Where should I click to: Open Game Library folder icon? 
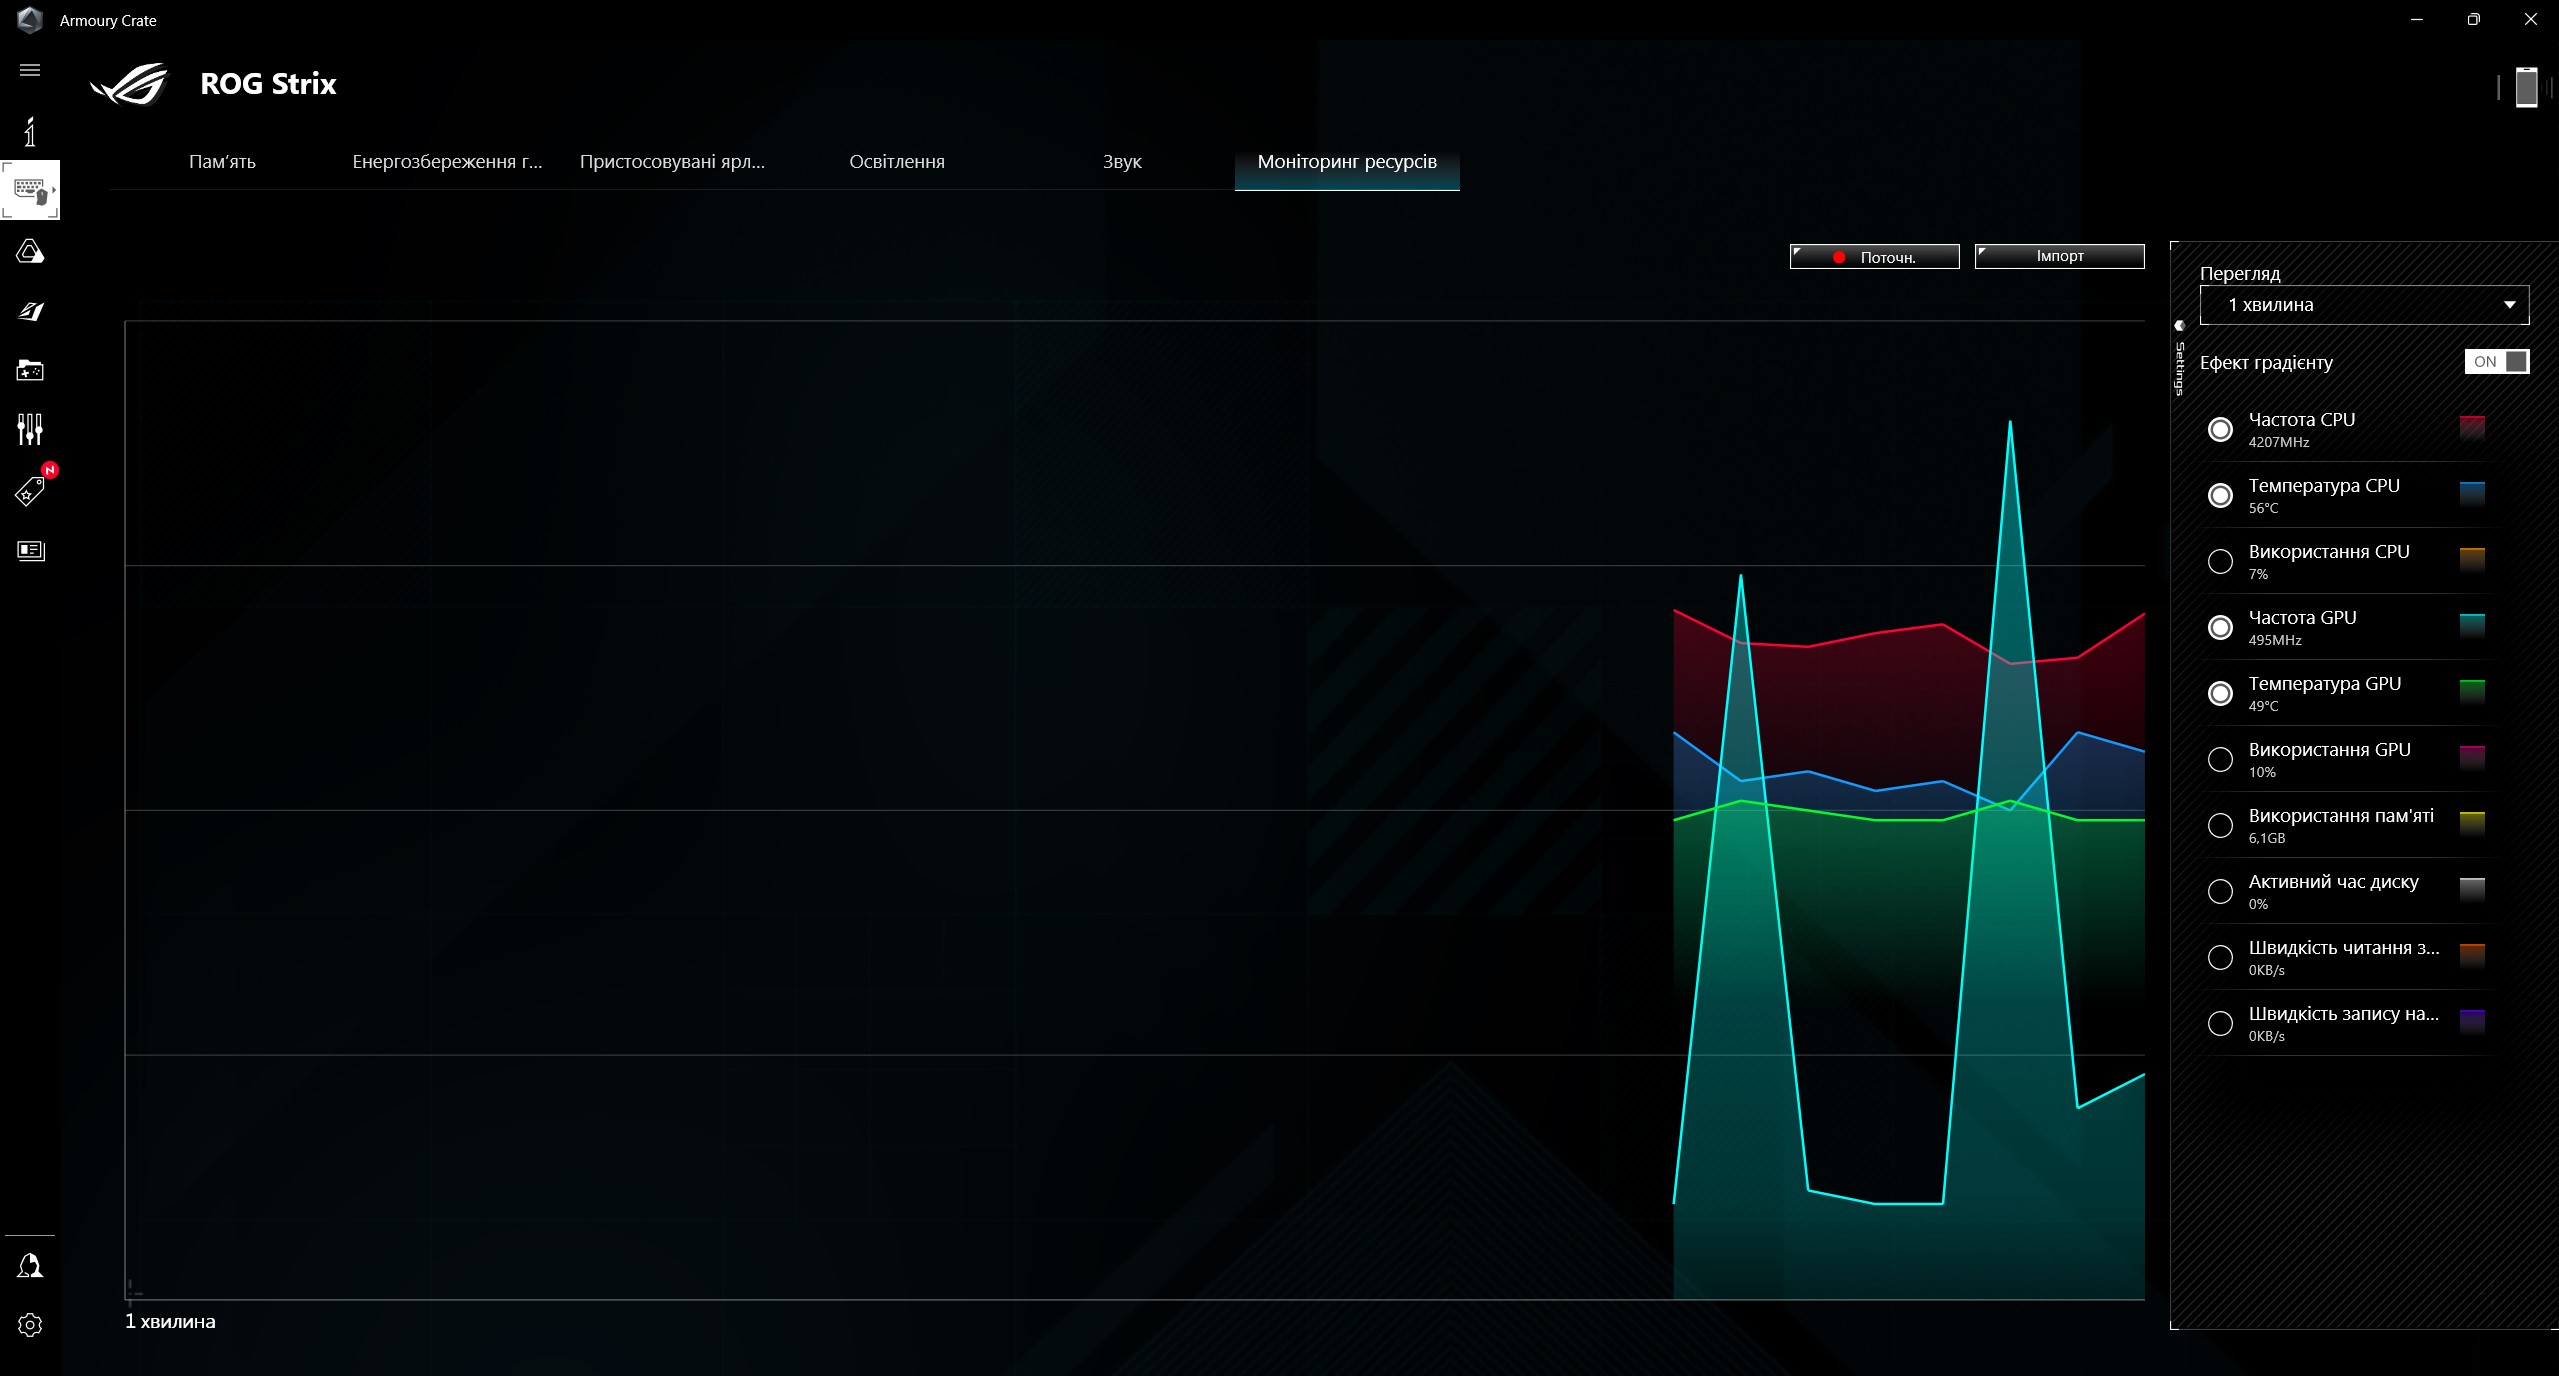30,371
